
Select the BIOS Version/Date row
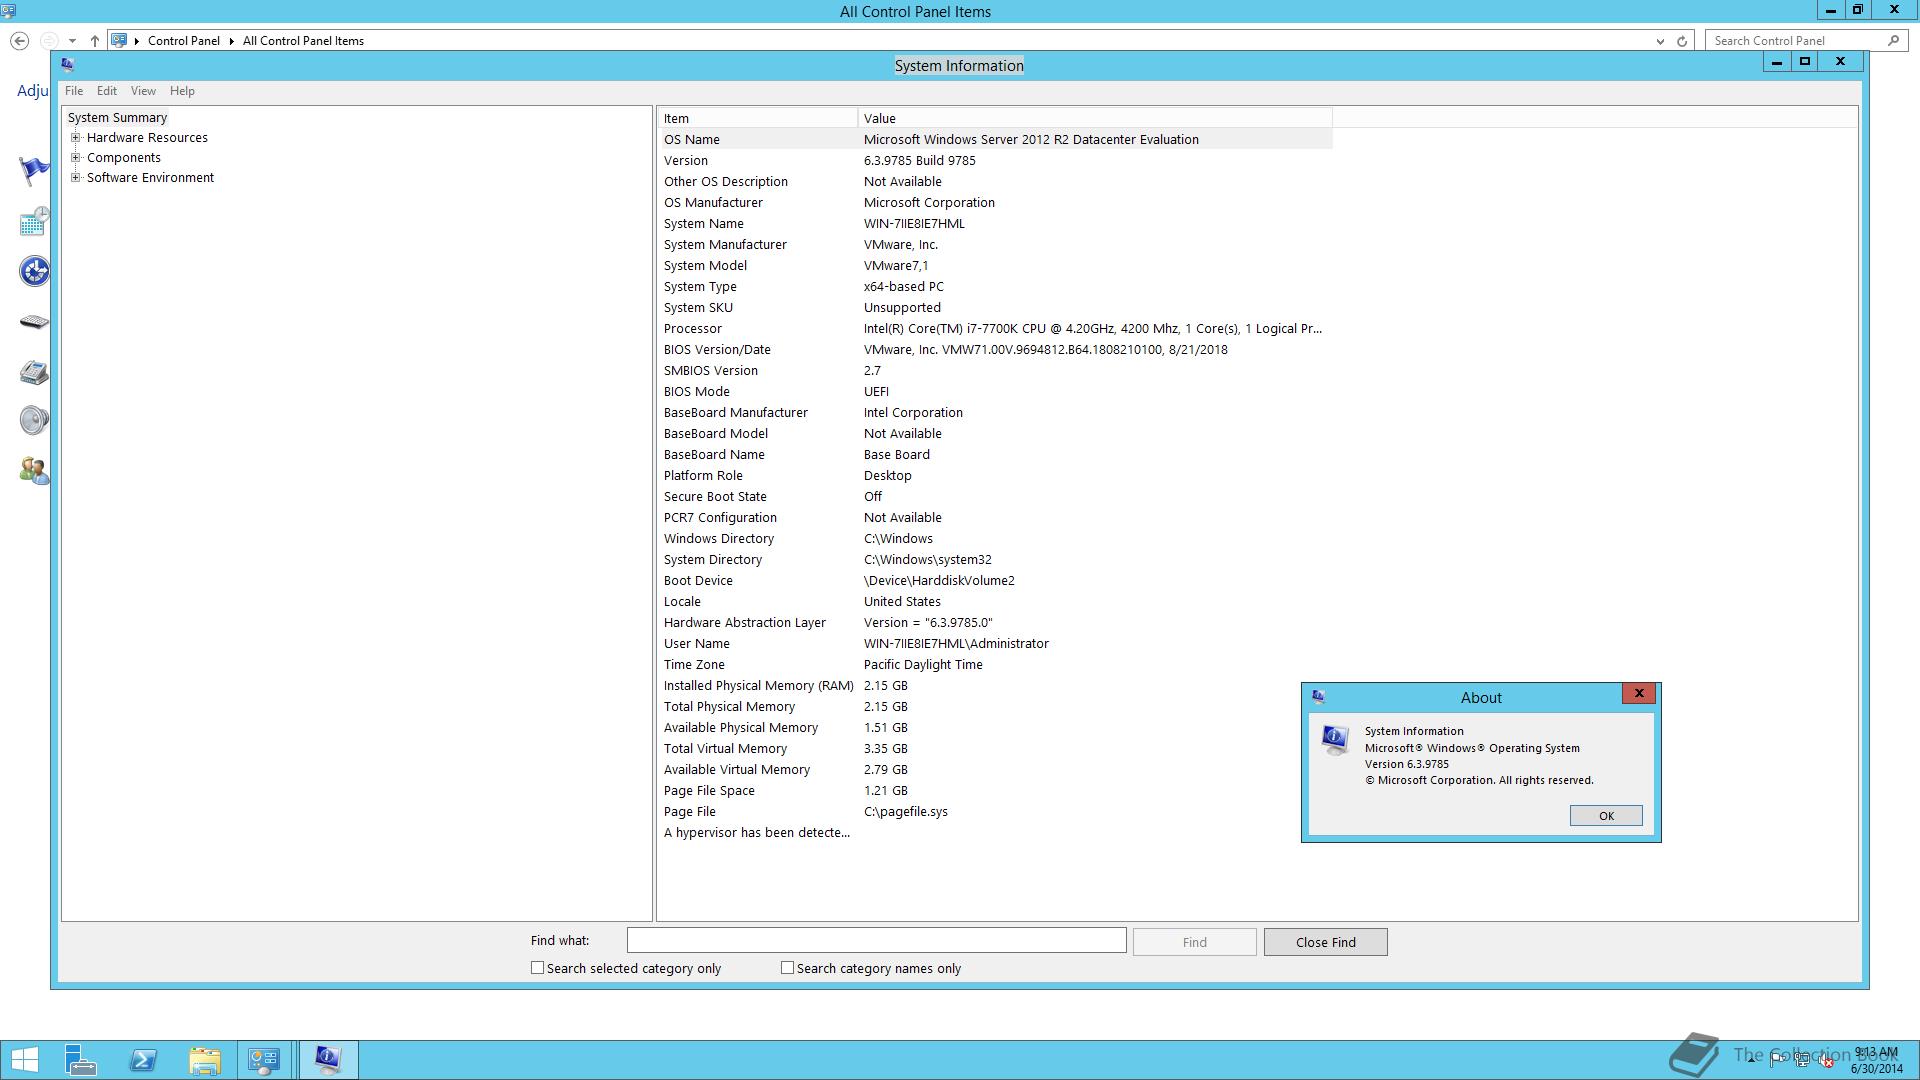tap(995, 350)
